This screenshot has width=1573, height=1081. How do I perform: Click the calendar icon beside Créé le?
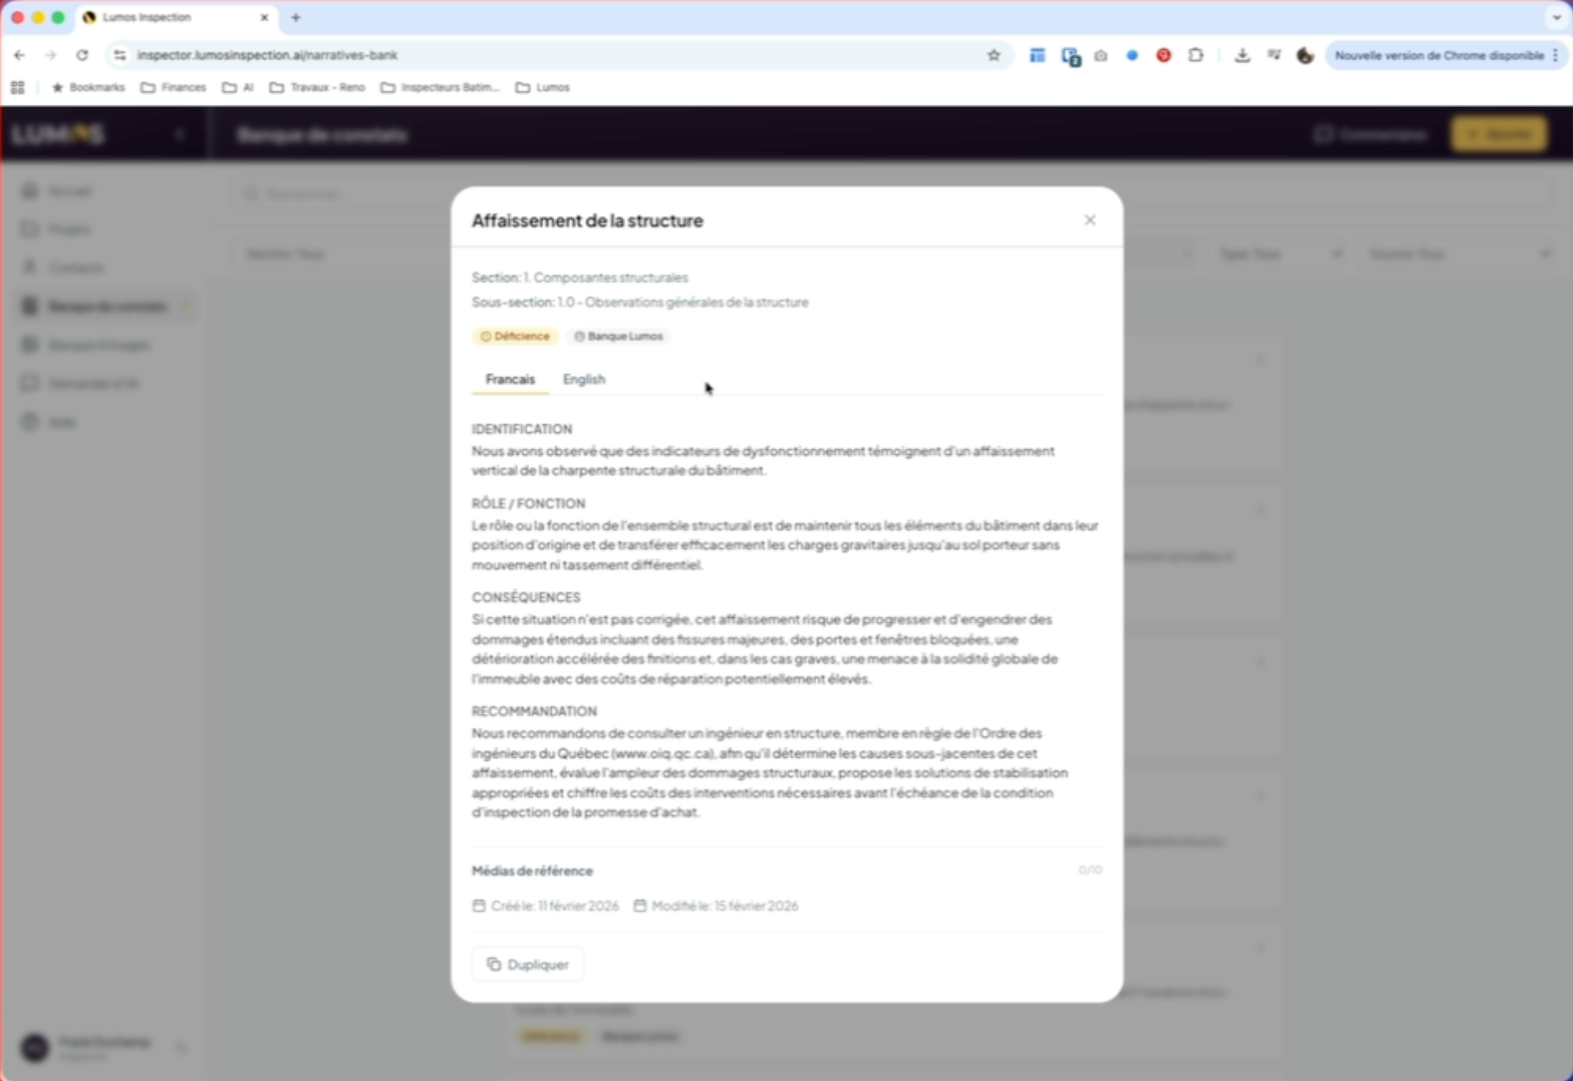[479, 906]
